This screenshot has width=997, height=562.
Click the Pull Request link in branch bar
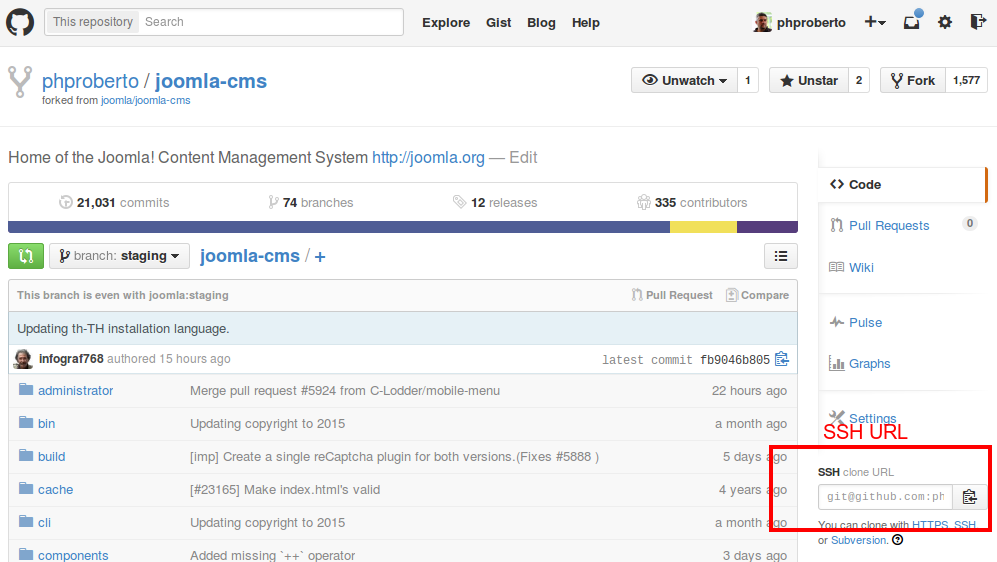pyautogui.click(x=672, y=295)
